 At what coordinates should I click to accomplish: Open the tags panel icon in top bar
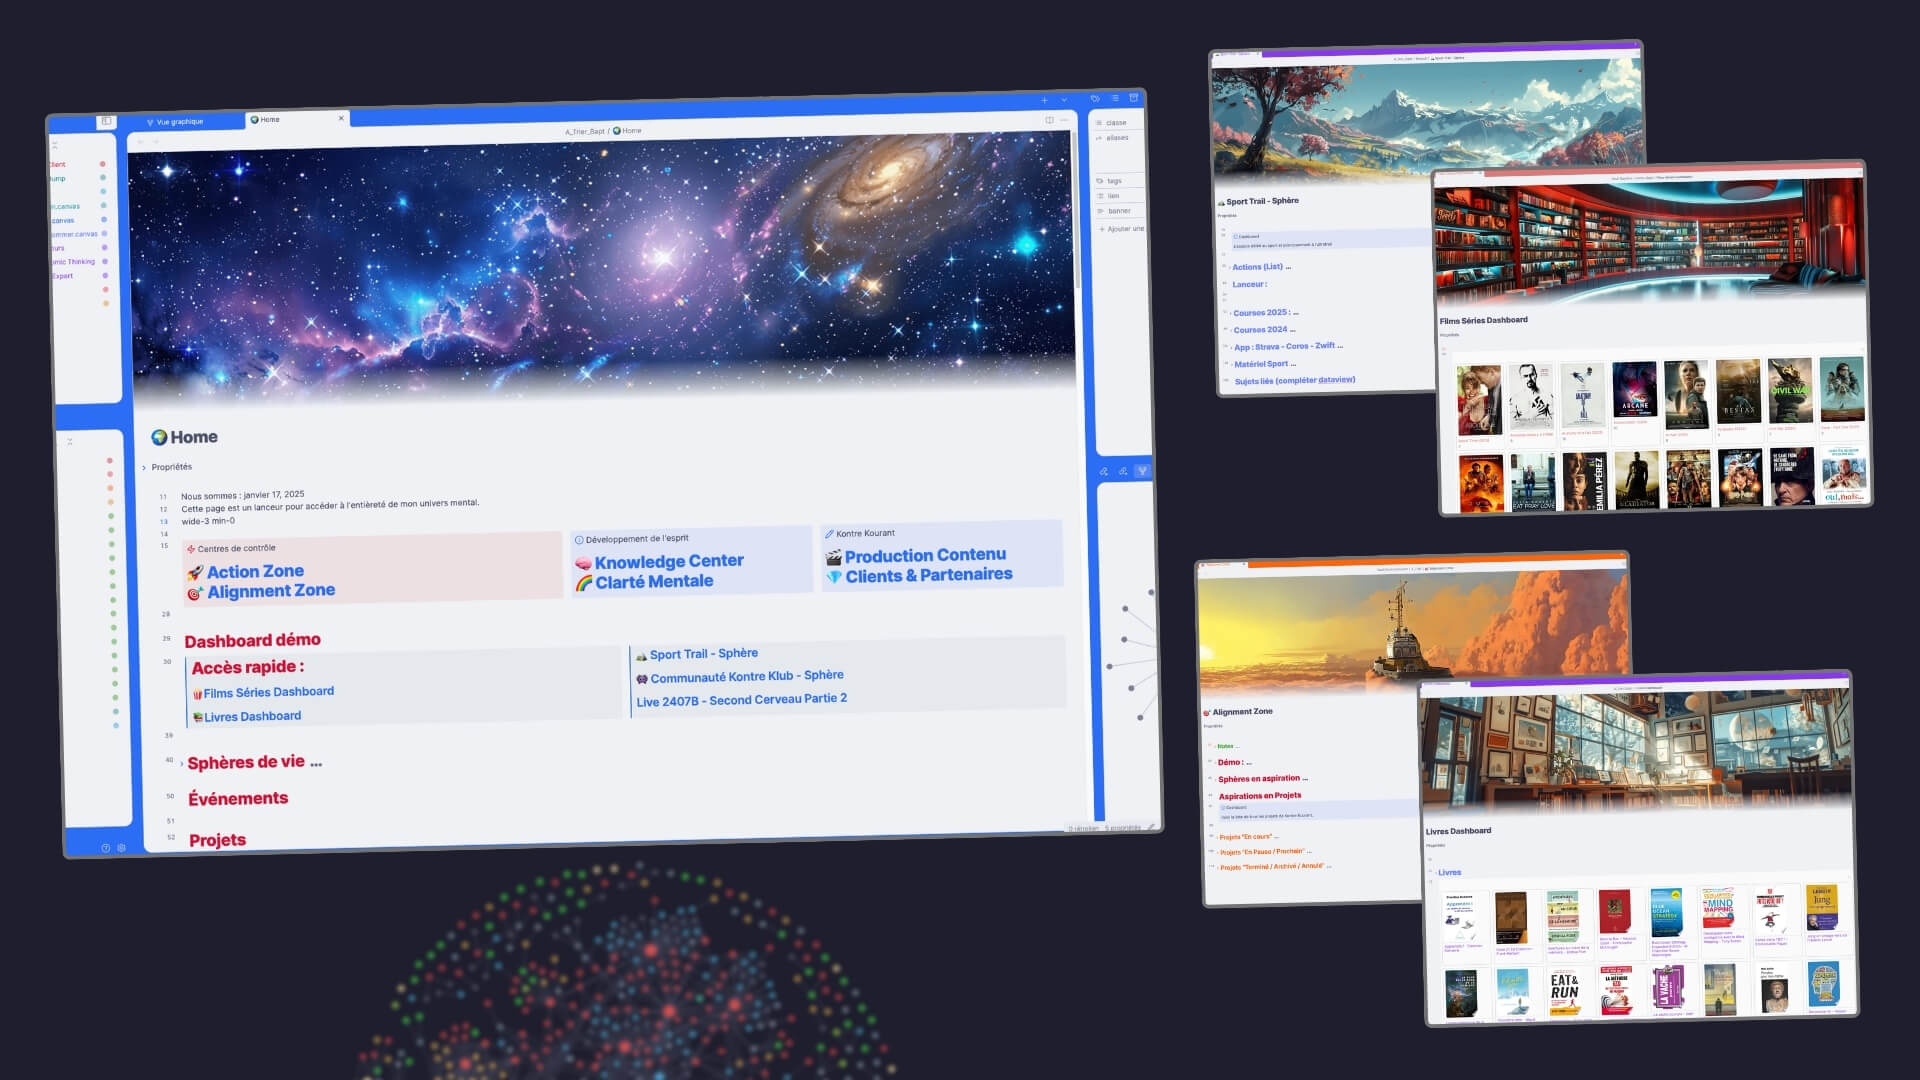coord(1095,98)
